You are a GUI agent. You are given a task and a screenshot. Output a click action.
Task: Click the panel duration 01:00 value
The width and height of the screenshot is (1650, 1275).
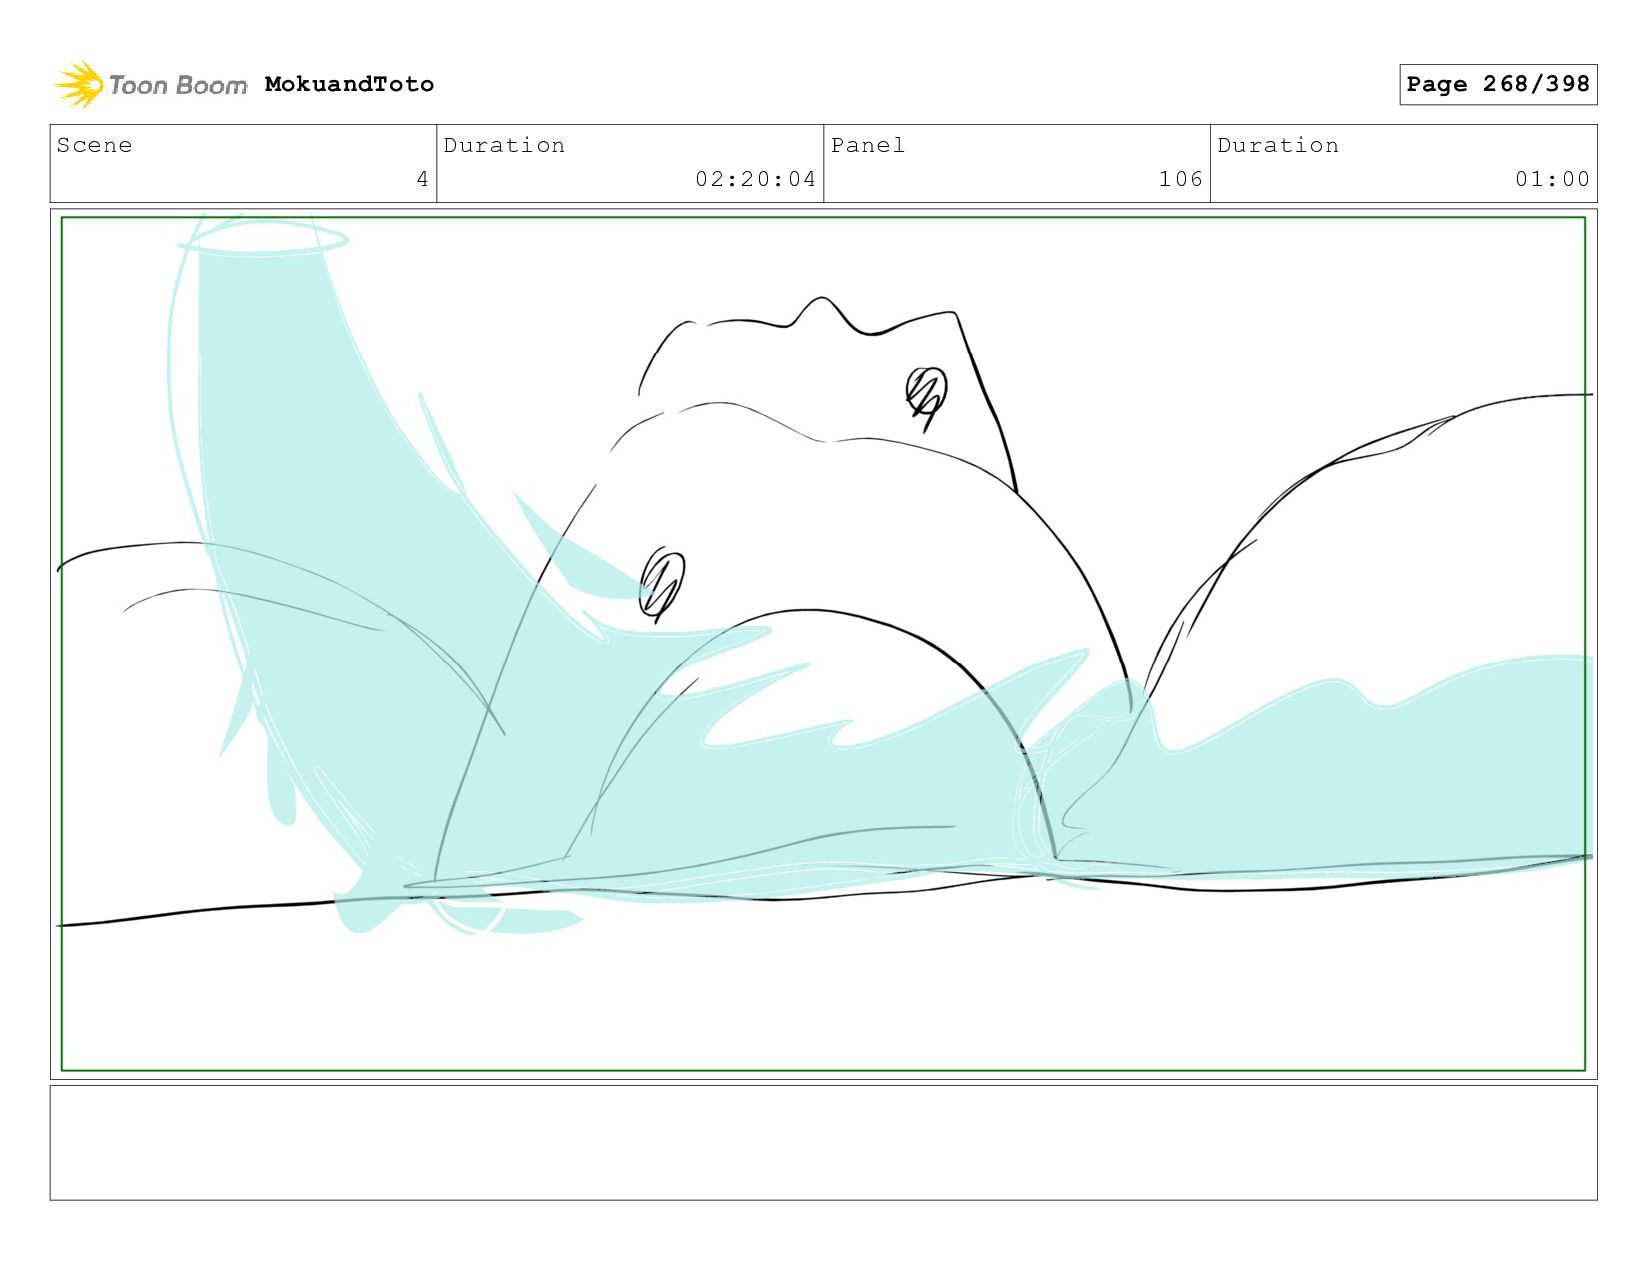(x=1552, y=179)
